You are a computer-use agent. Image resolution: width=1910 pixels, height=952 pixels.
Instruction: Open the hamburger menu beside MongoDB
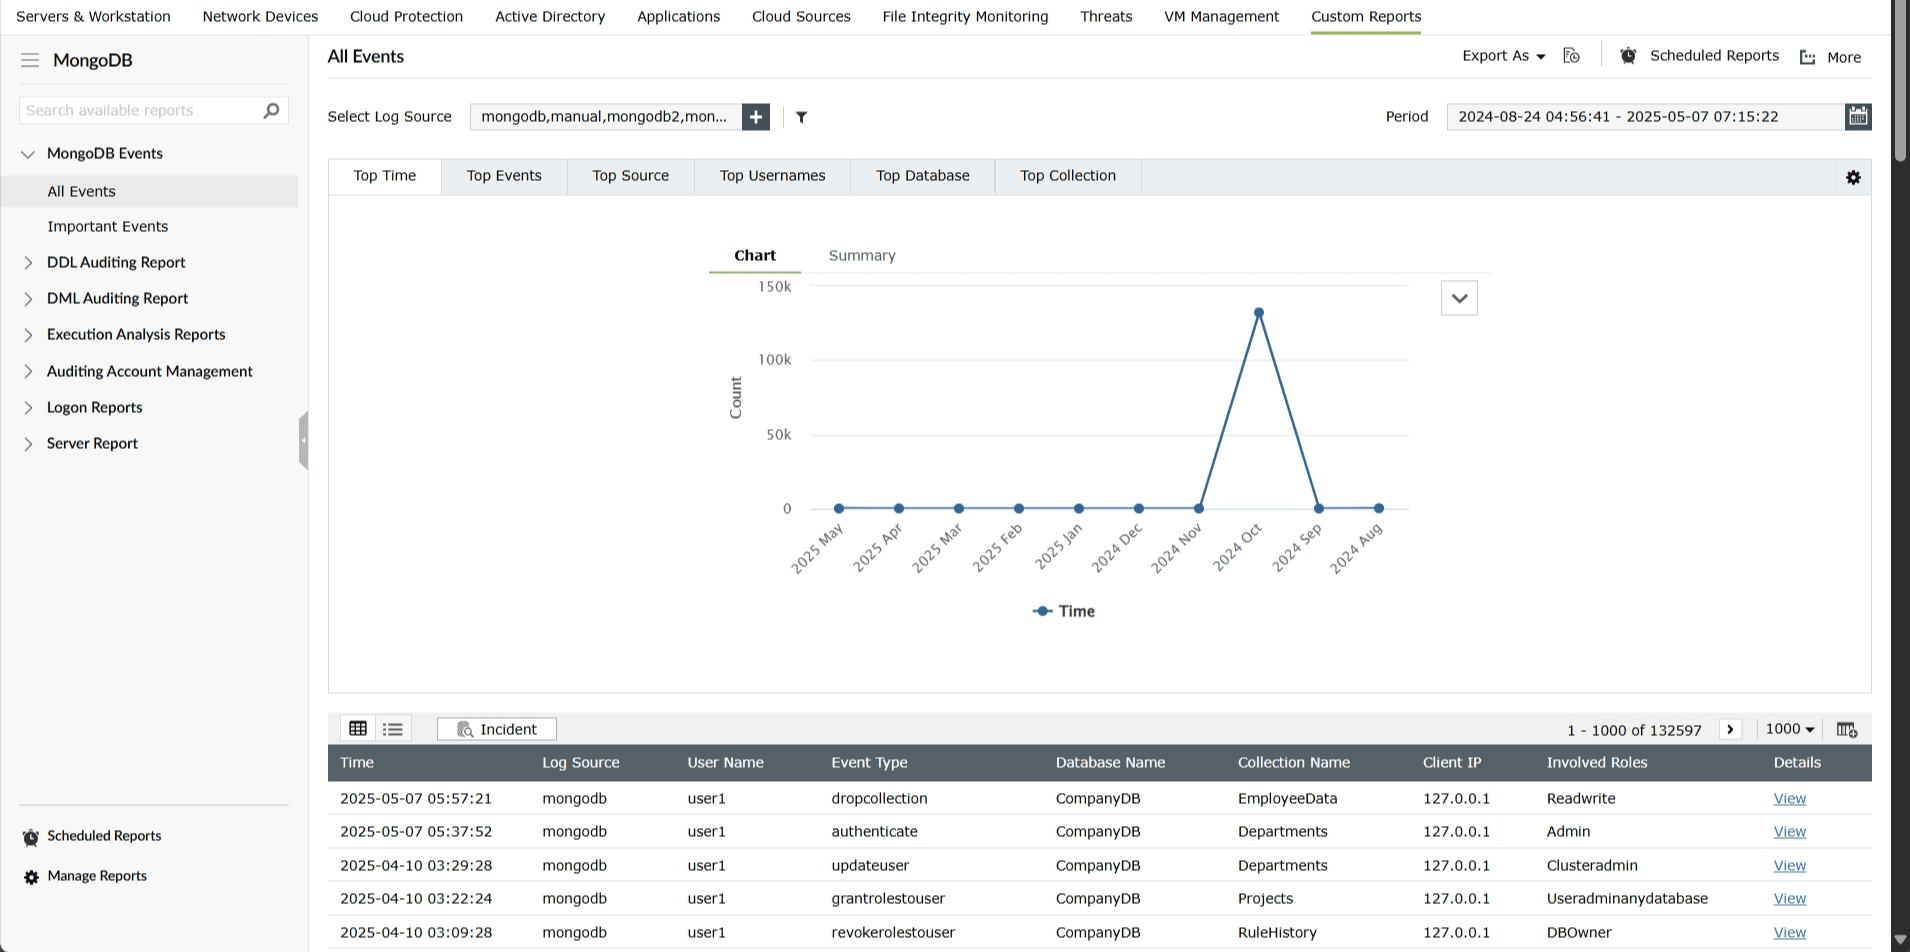pos(30,60)
